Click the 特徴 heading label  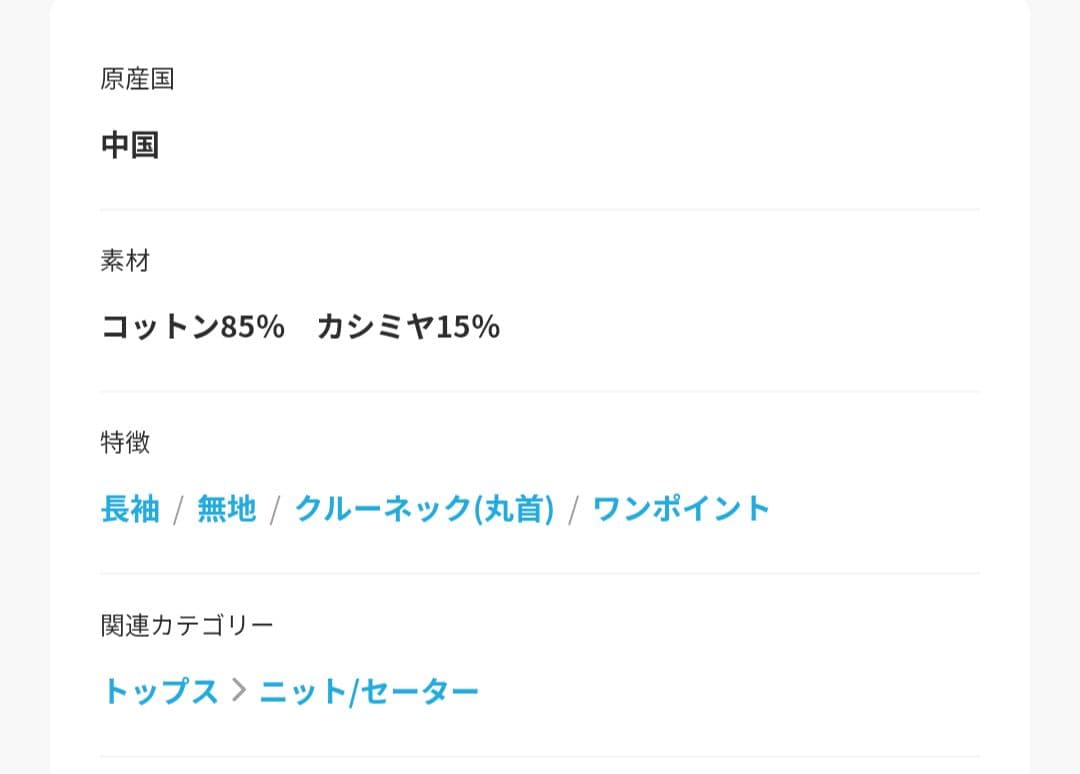click(125, 443)
